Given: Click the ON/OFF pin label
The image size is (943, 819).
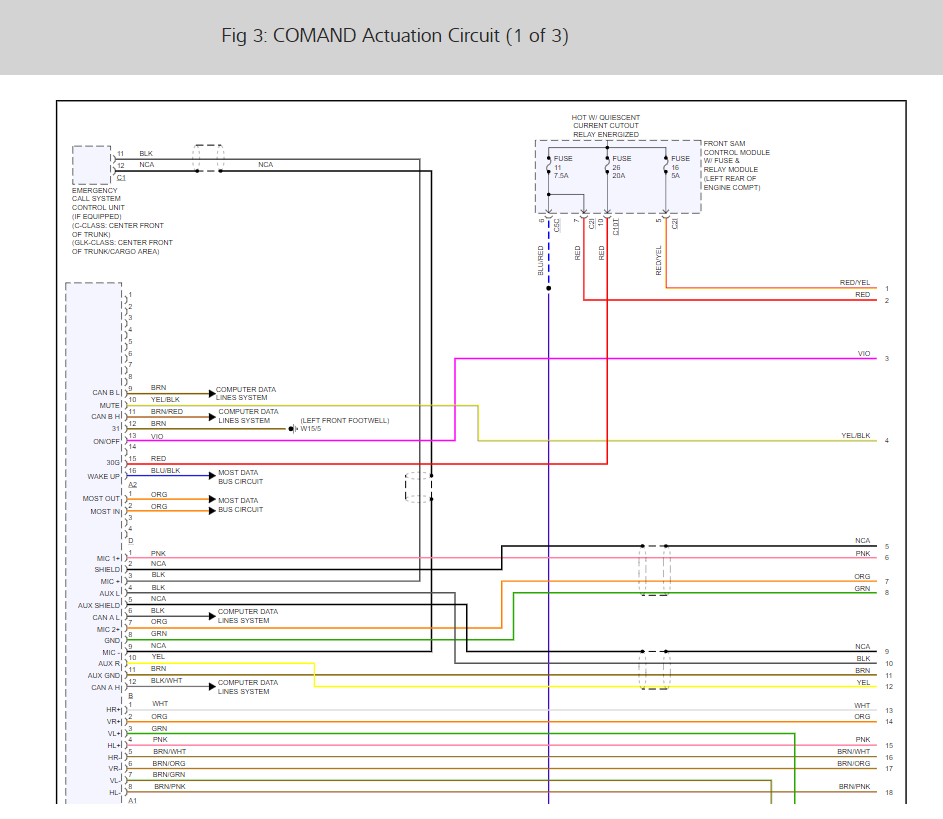Looking at the screenshot, I should pyautogui.click(x=106, y=441).
